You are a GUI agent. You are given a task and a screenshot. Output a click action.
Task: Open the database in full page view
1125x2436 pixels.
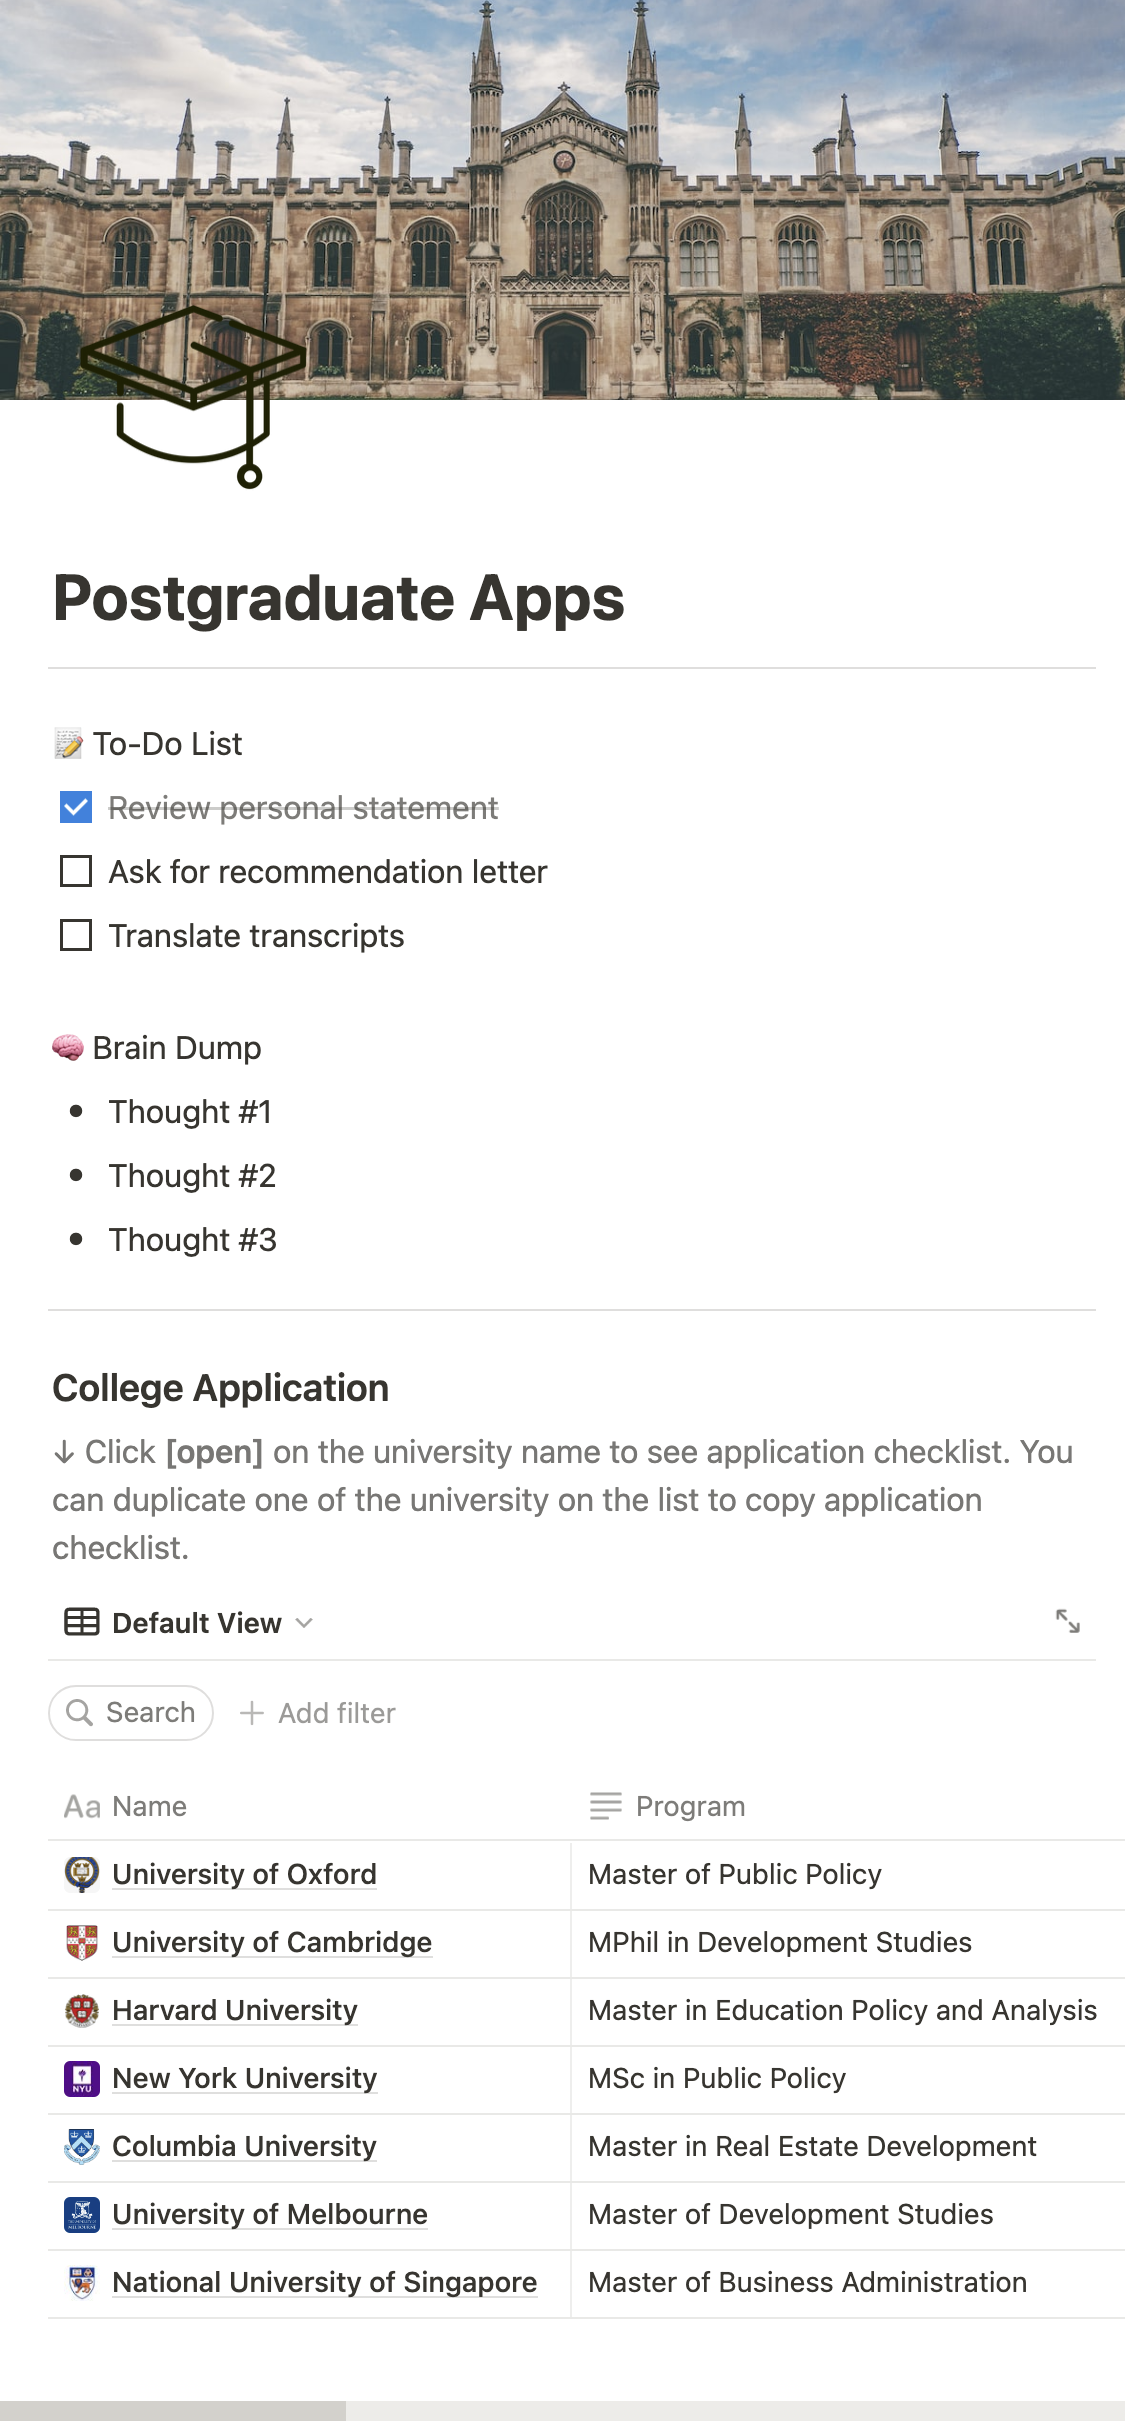point(1067,1621)
